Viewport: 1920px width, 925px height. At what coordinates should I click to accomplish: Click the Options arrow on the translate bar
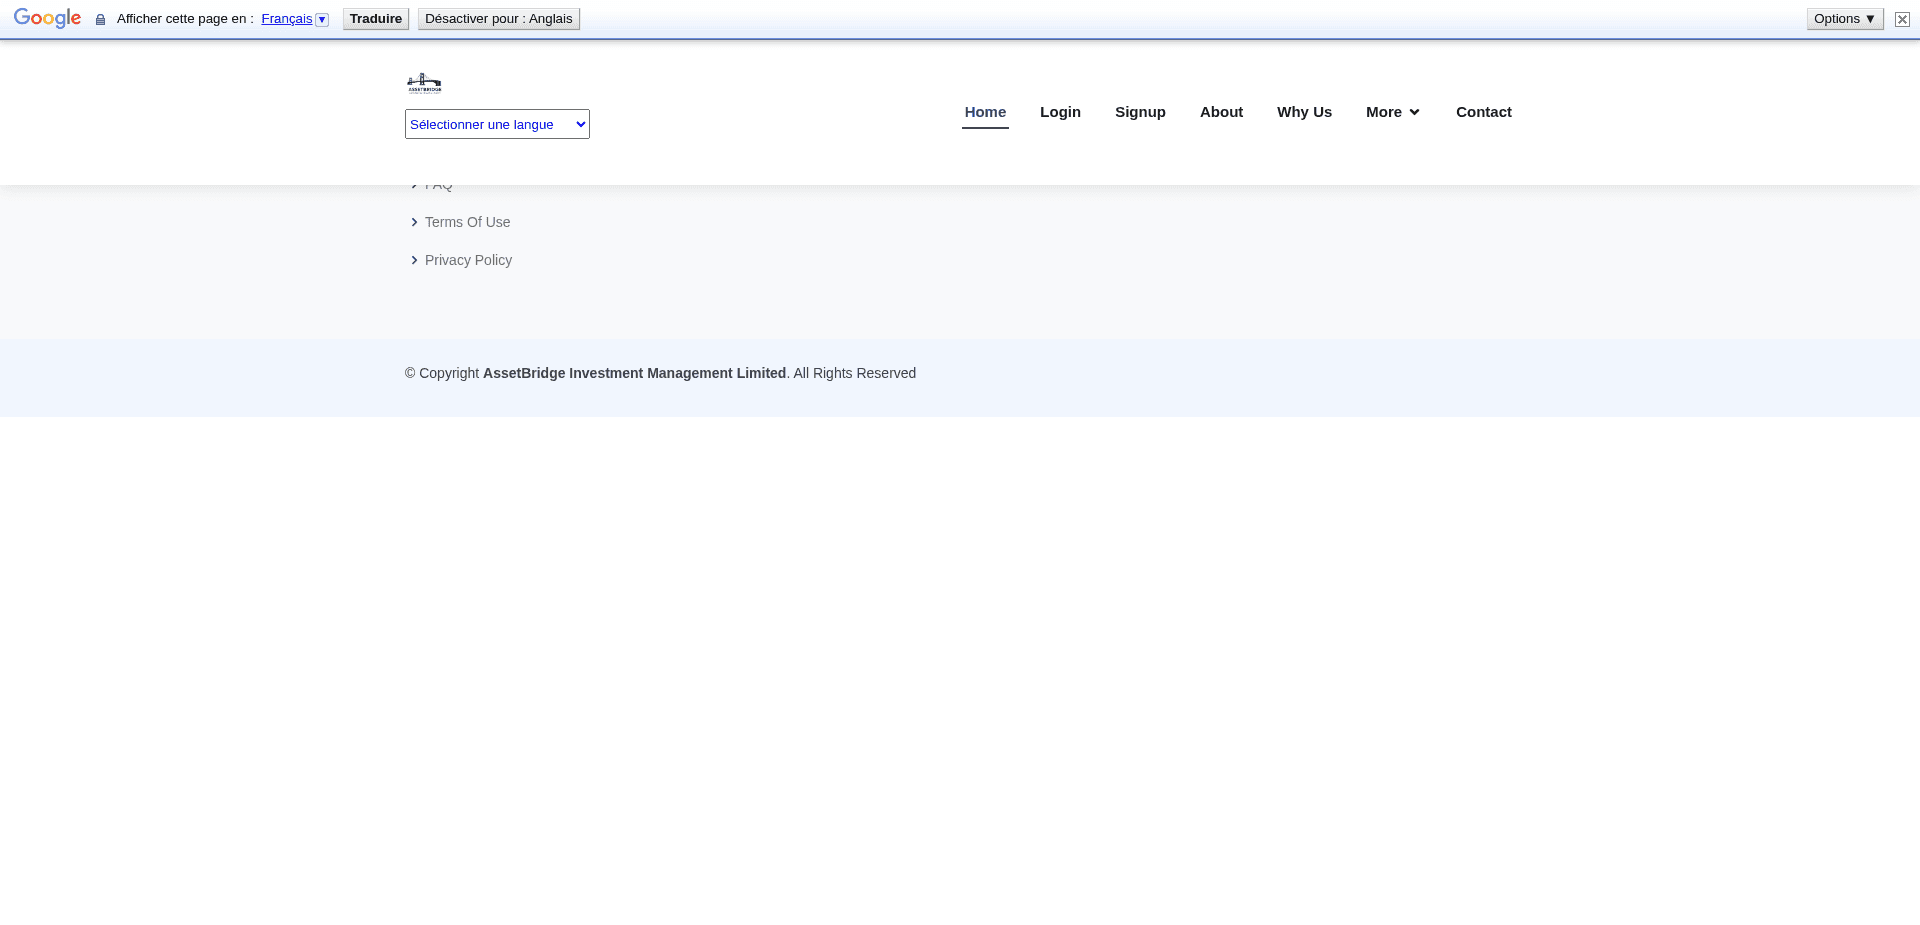pyautogui.click(x=1870, y=18)
